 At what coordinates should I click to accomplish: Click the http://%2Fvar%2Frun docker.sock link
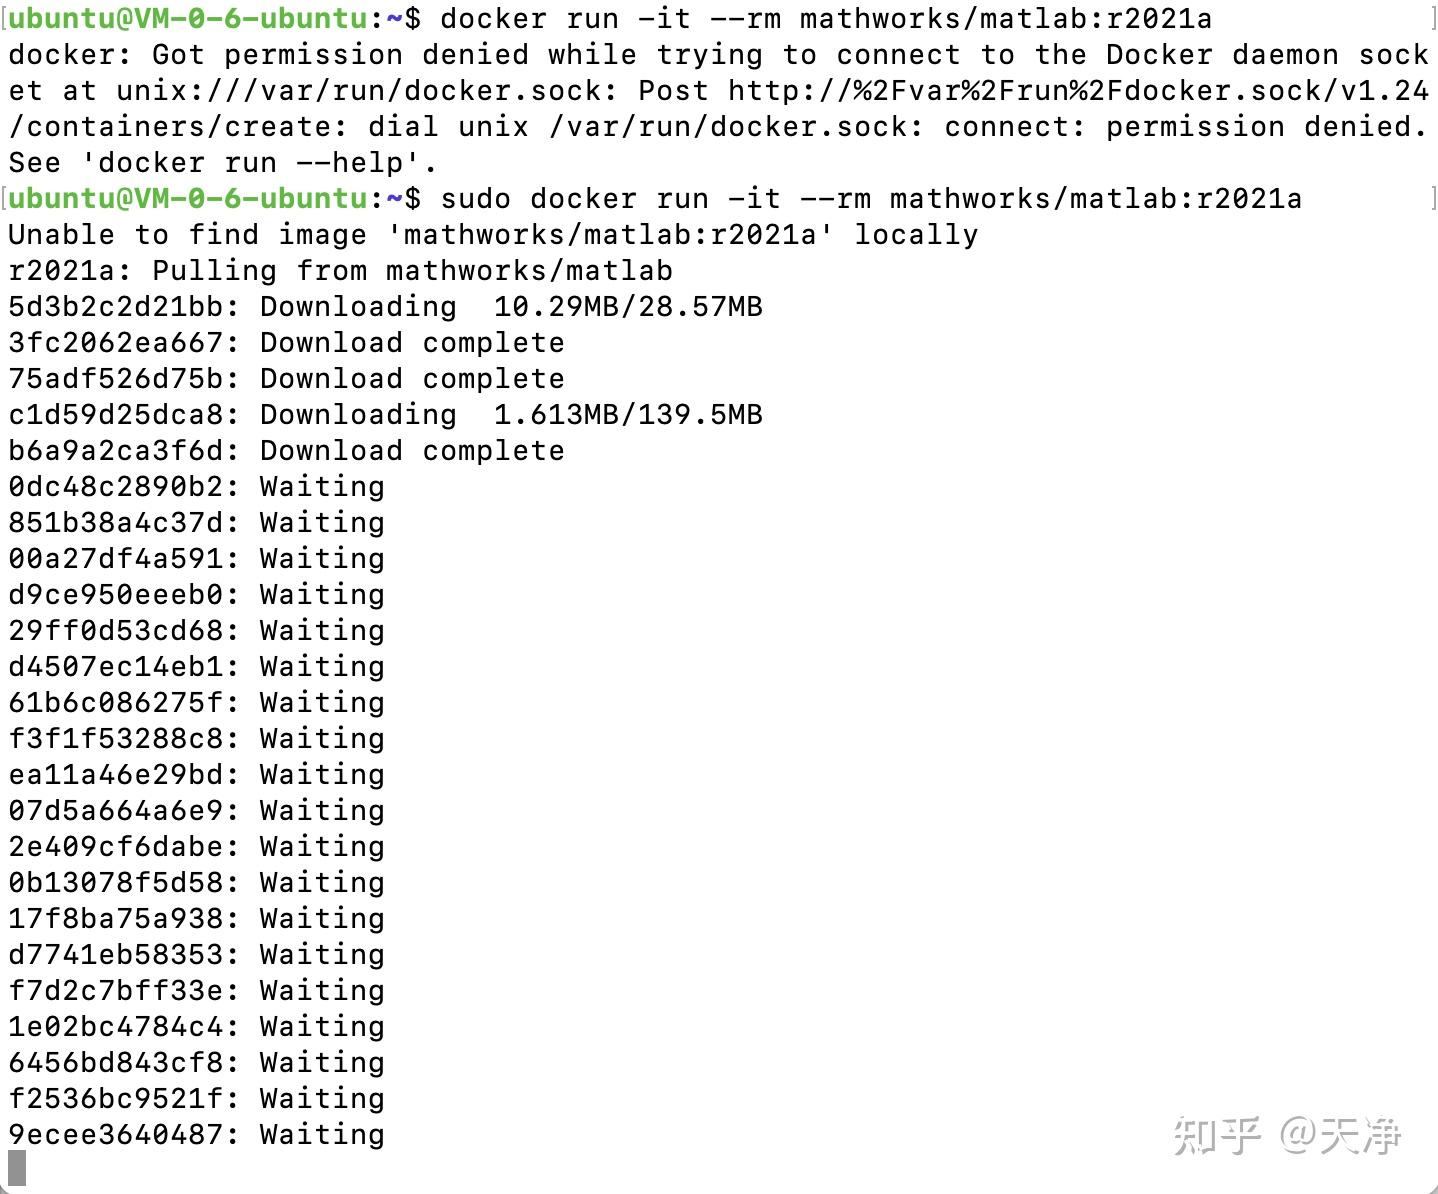[x=1079, y=91]
